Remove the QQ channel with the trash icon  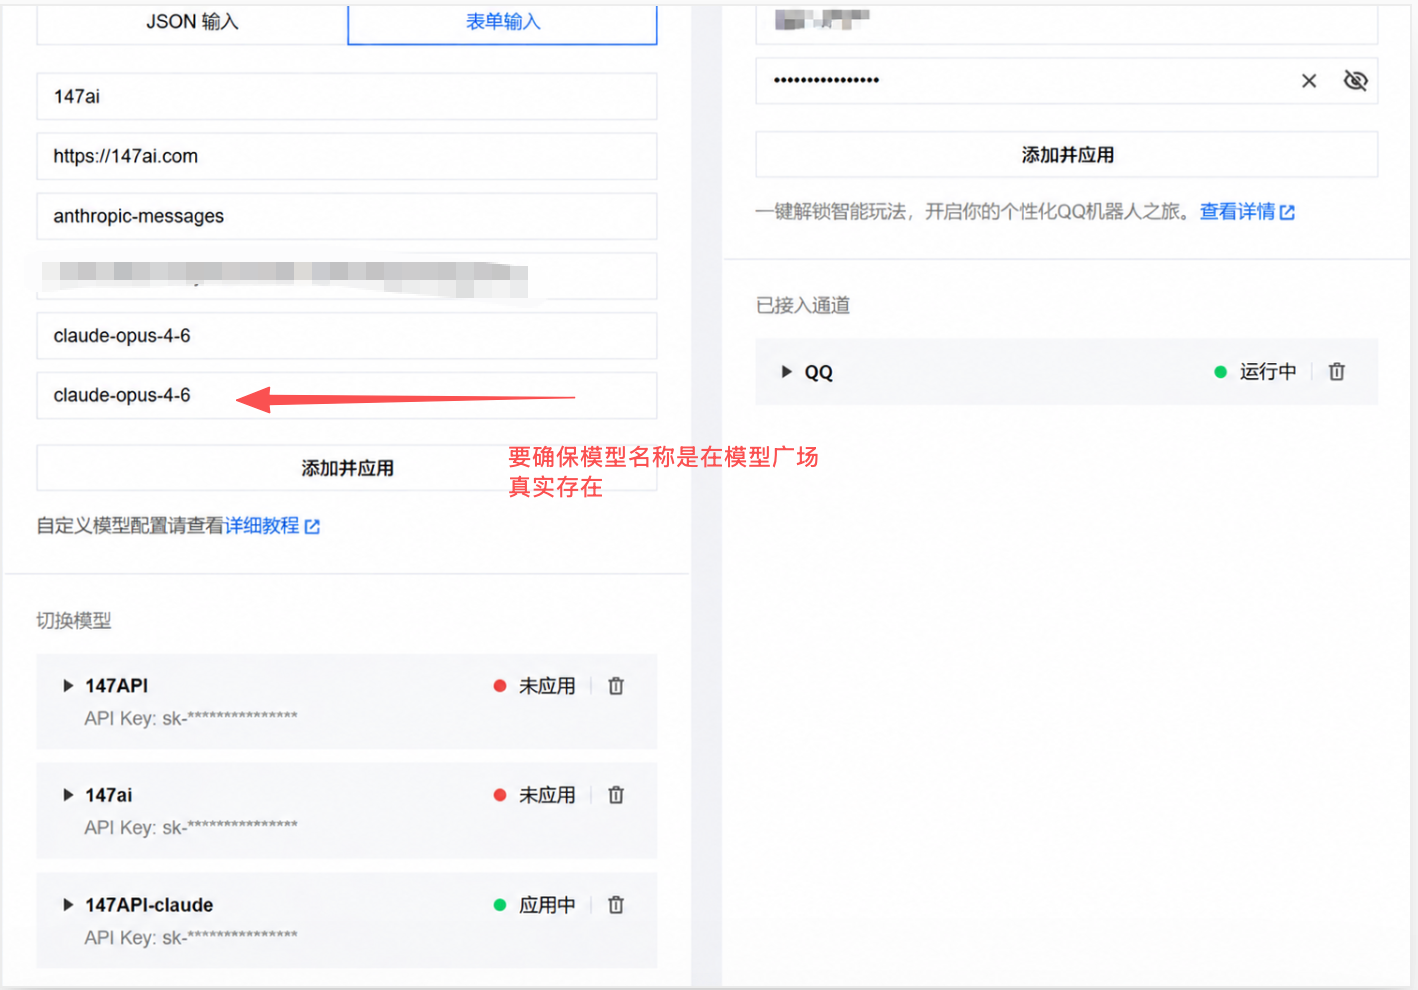click(x=1337, y=372)
